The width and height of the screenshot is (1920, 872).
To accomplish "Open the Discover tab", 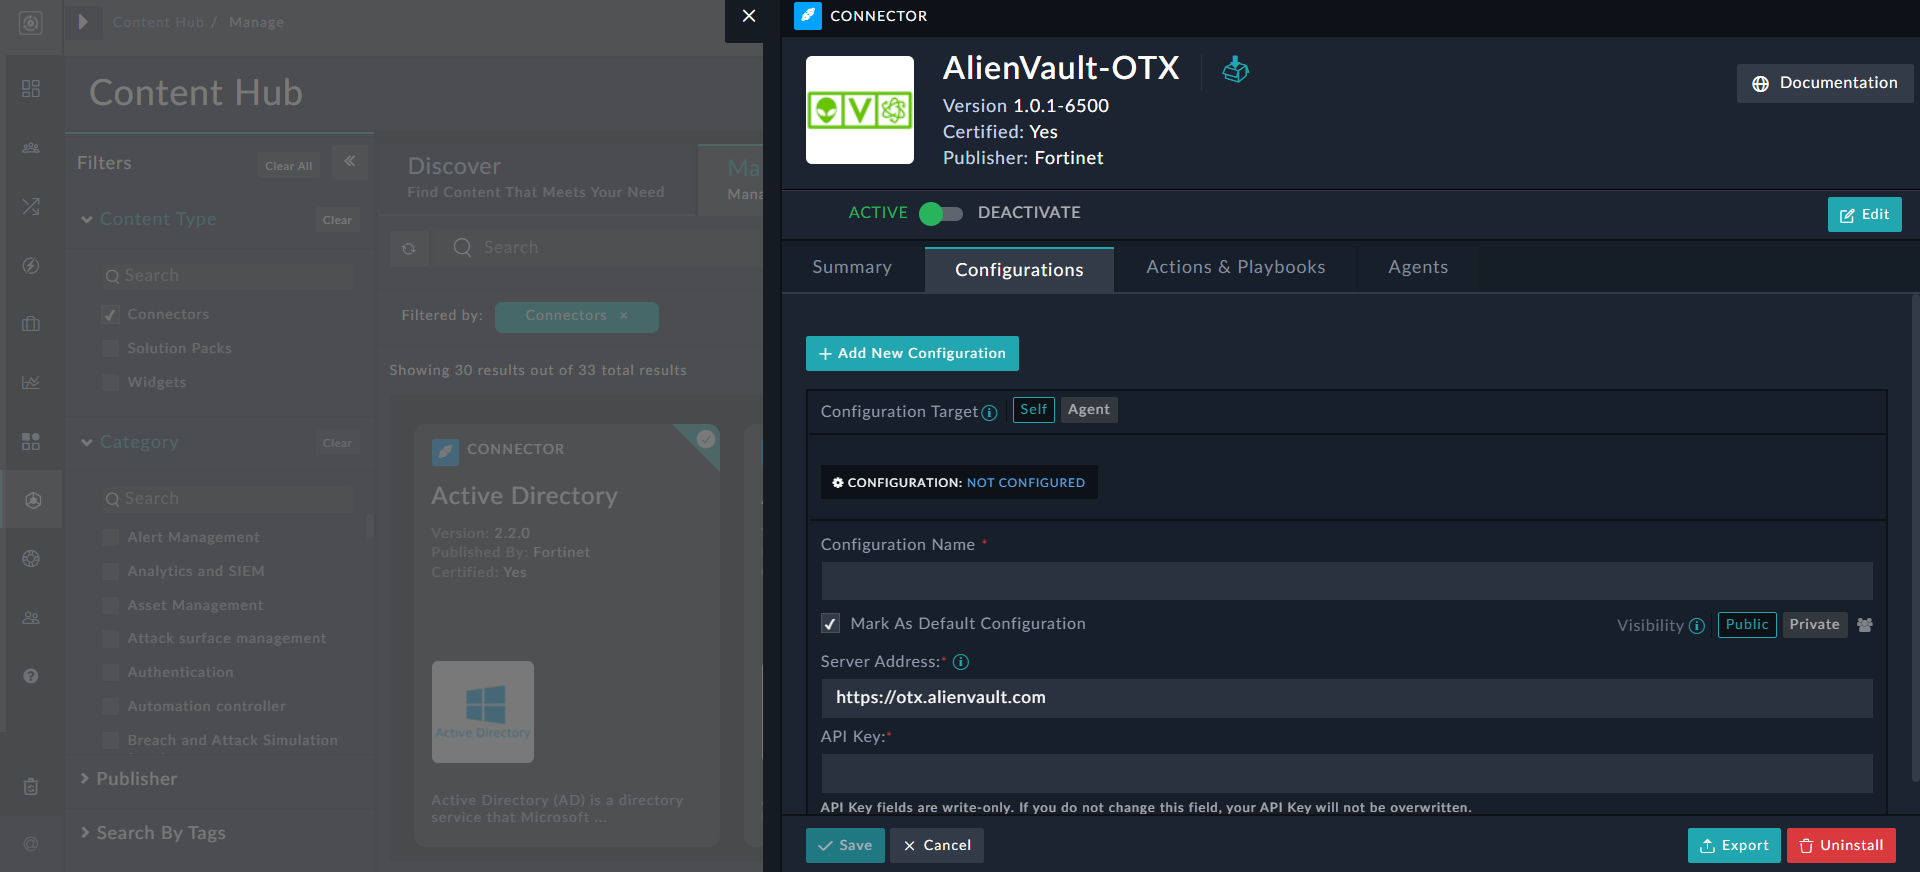I will pyautogui.click(x=536, y=177).
